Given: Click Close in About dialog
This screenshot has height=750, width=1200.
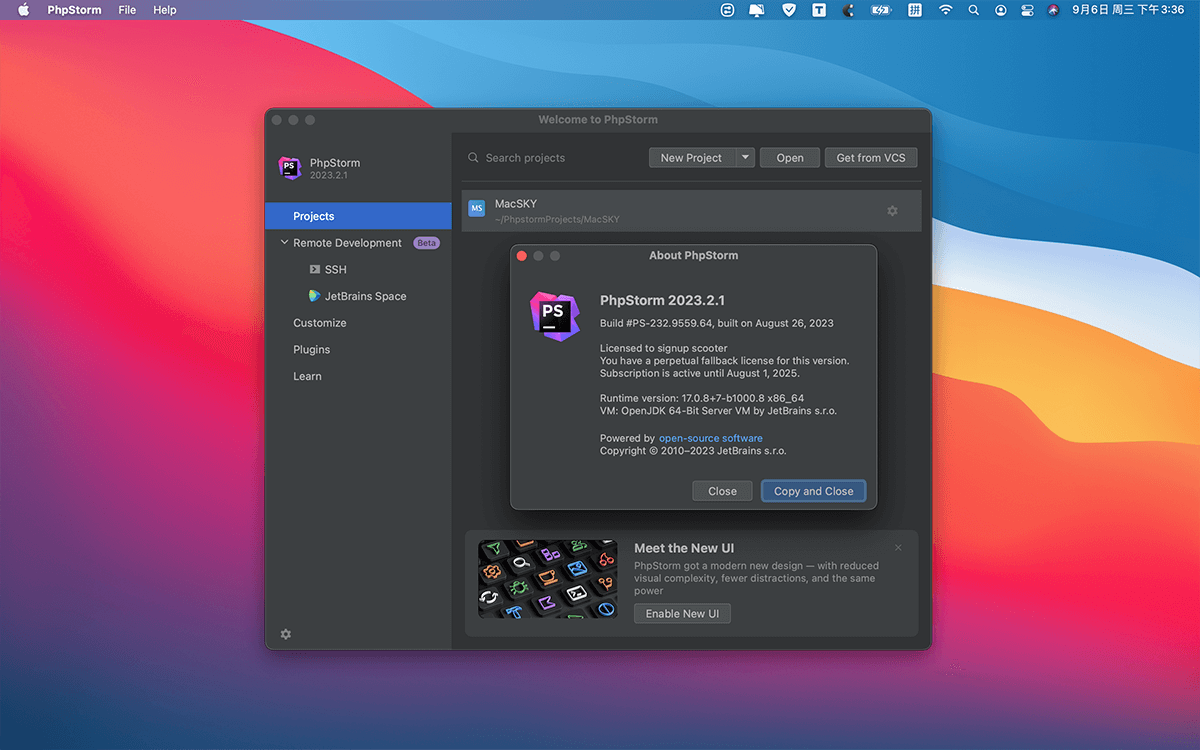Looking at the screenshot, I should 722,491.
